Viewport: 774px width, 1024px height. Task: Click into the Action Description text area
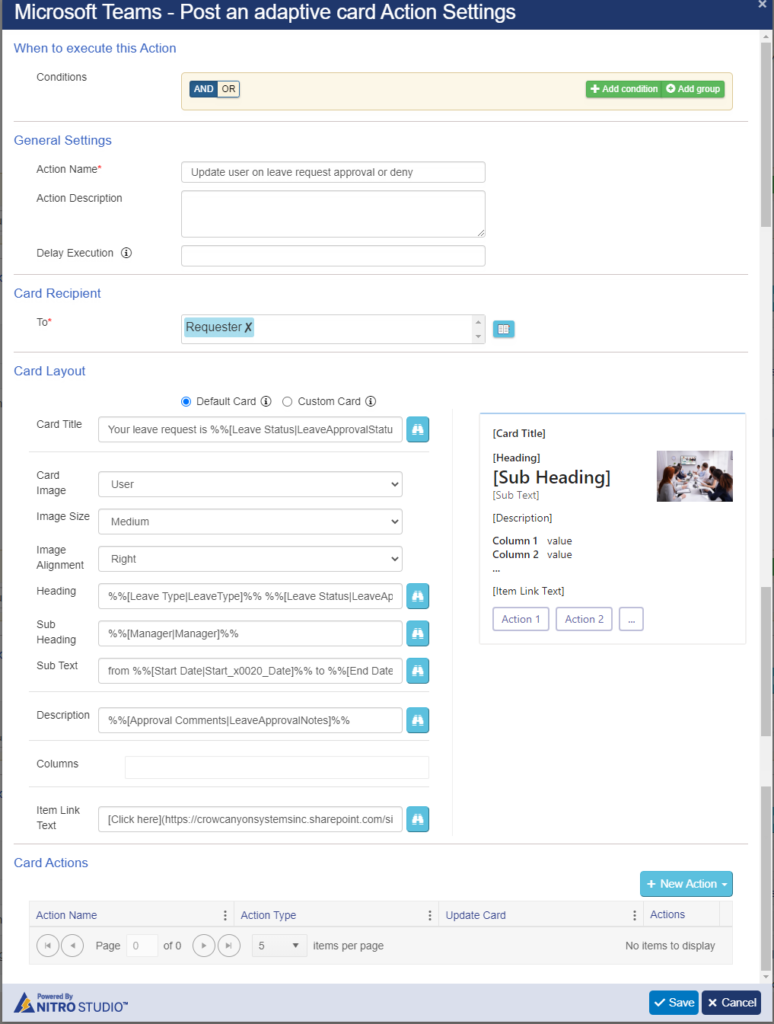[333, 214]
